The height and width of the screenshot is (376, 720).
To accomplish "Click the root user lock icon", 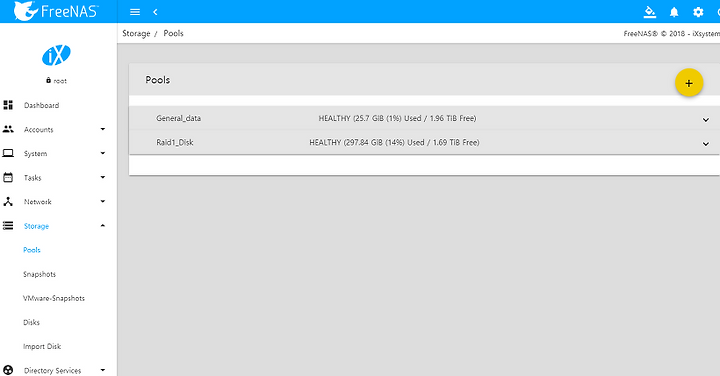I will pyautogui.click(x=48, y=80).
